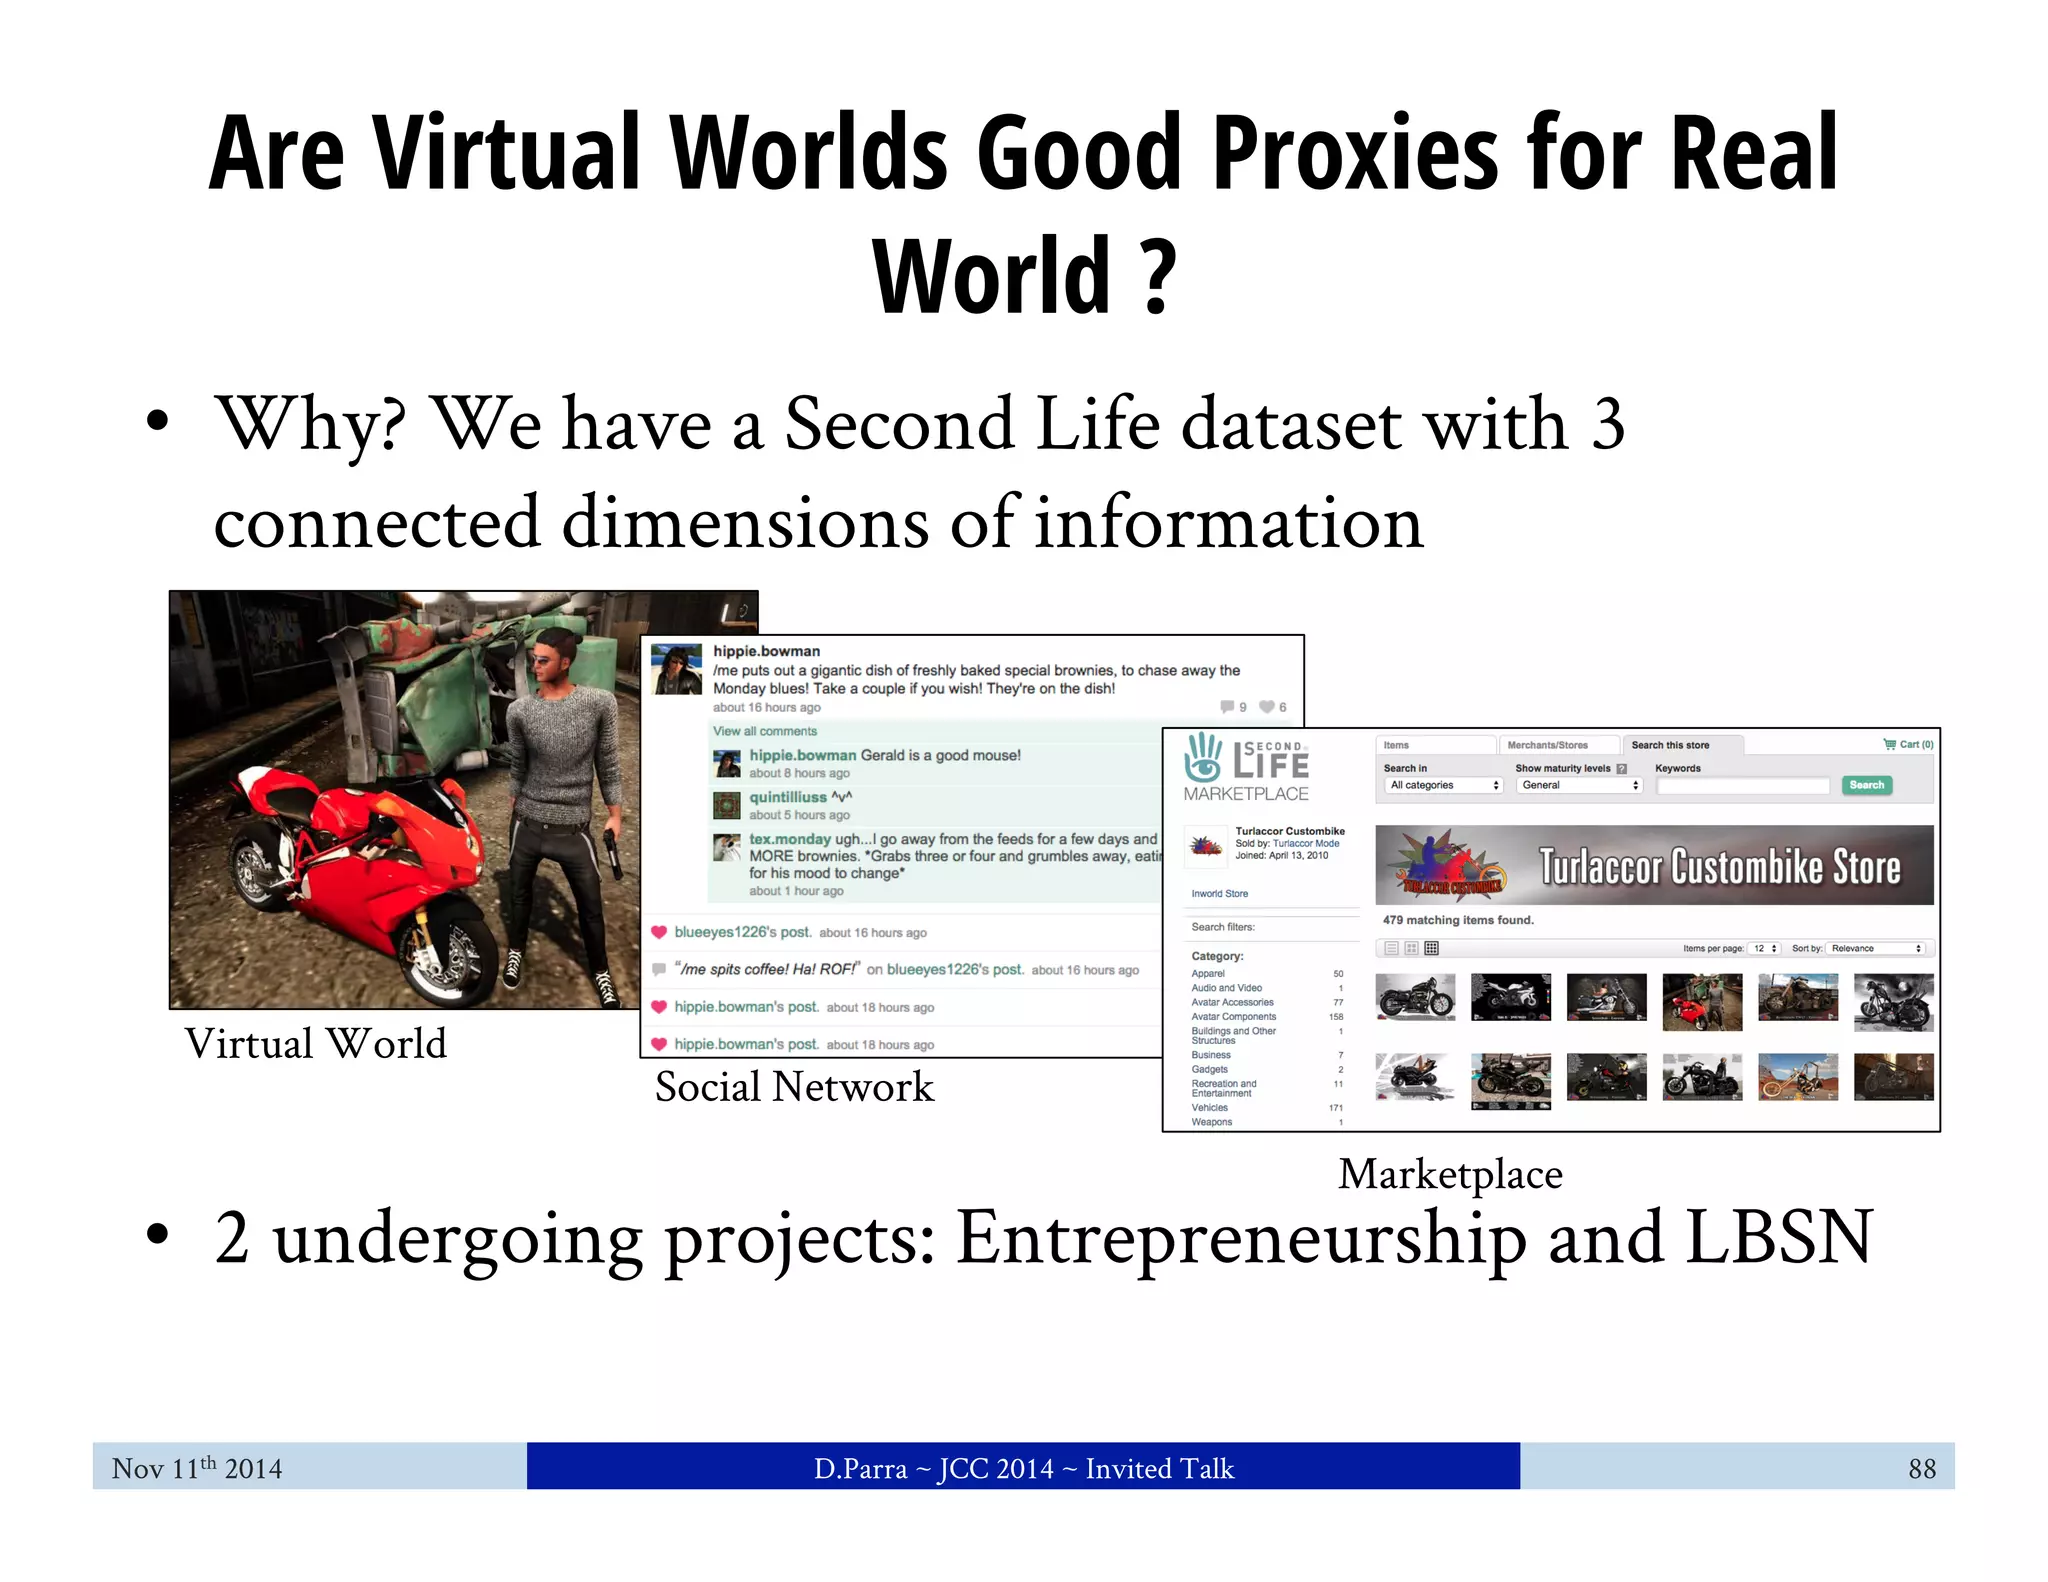Select the Search this store tab
Image resolution: width=2048 pixels, height=1582 pixels.
[x=1683, y=745]
